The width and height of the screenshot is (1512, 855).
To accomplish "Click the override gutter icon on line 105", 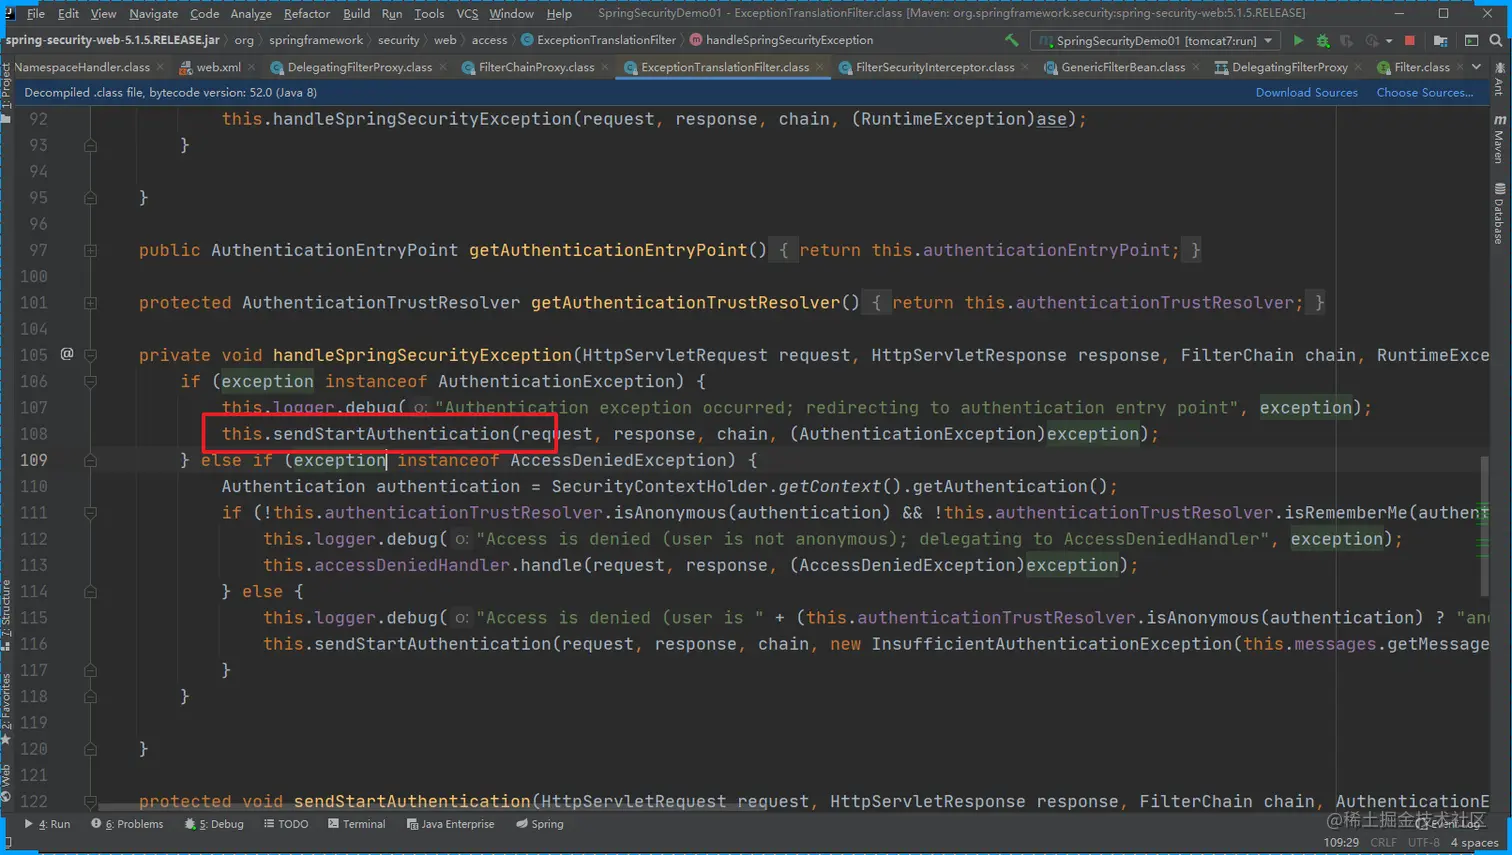I will (67, 354).
